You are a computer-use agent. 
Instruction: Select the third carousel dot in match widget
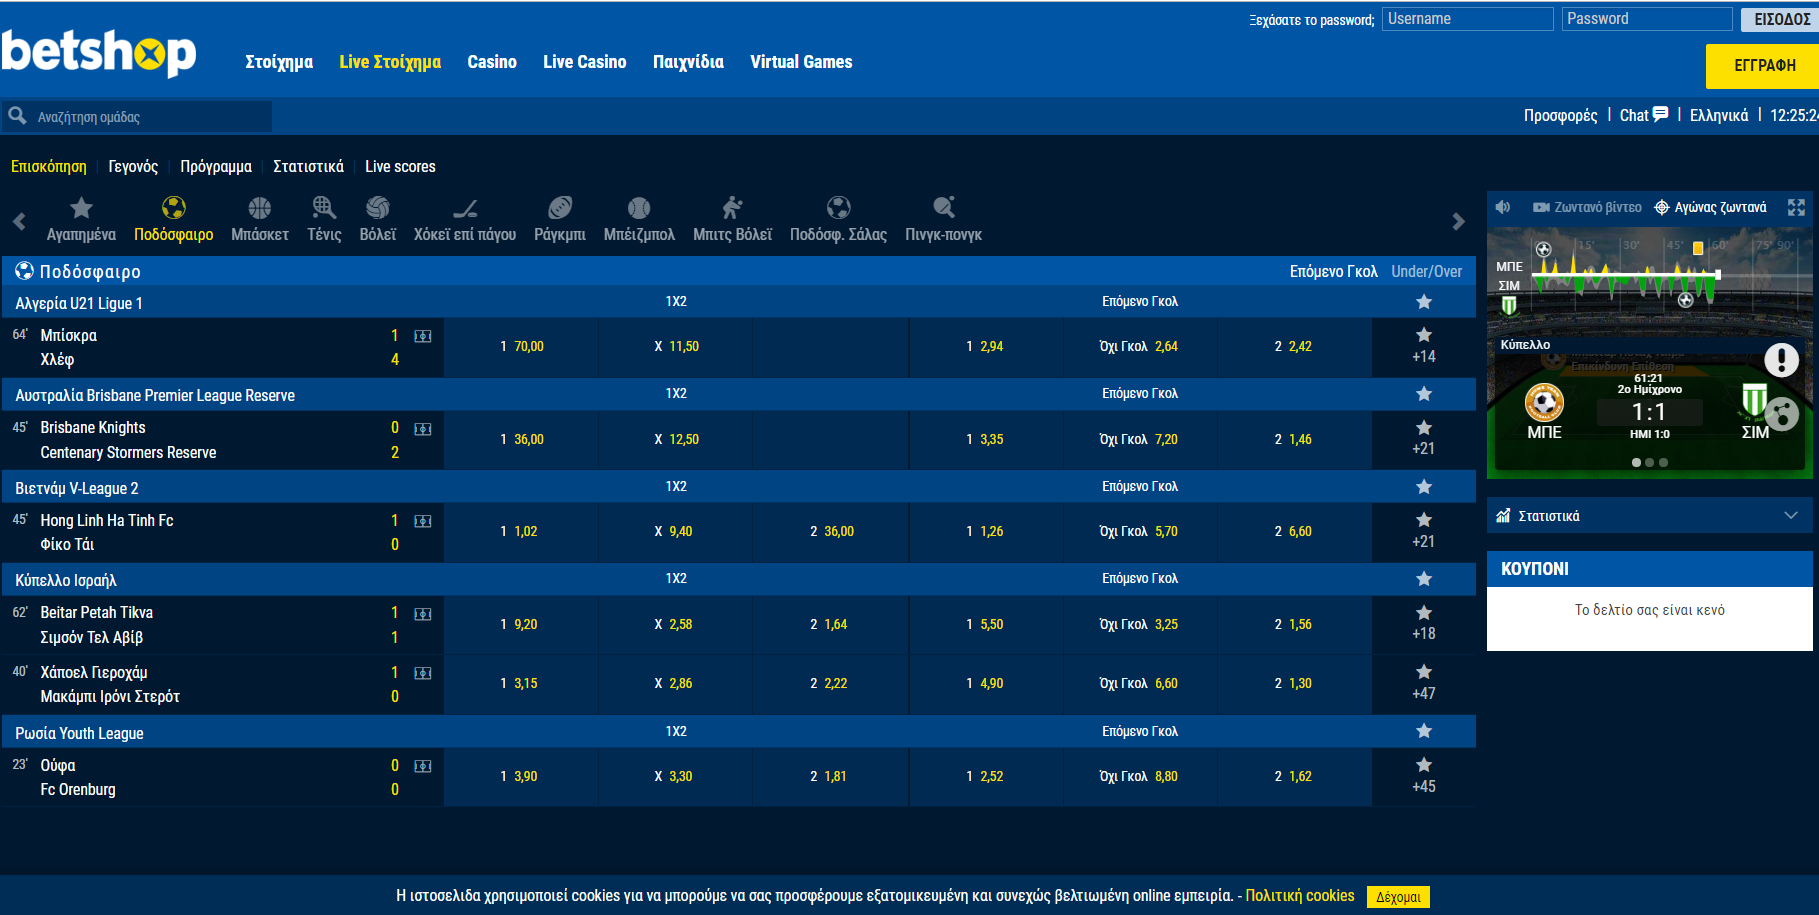tap(1663, 463)
